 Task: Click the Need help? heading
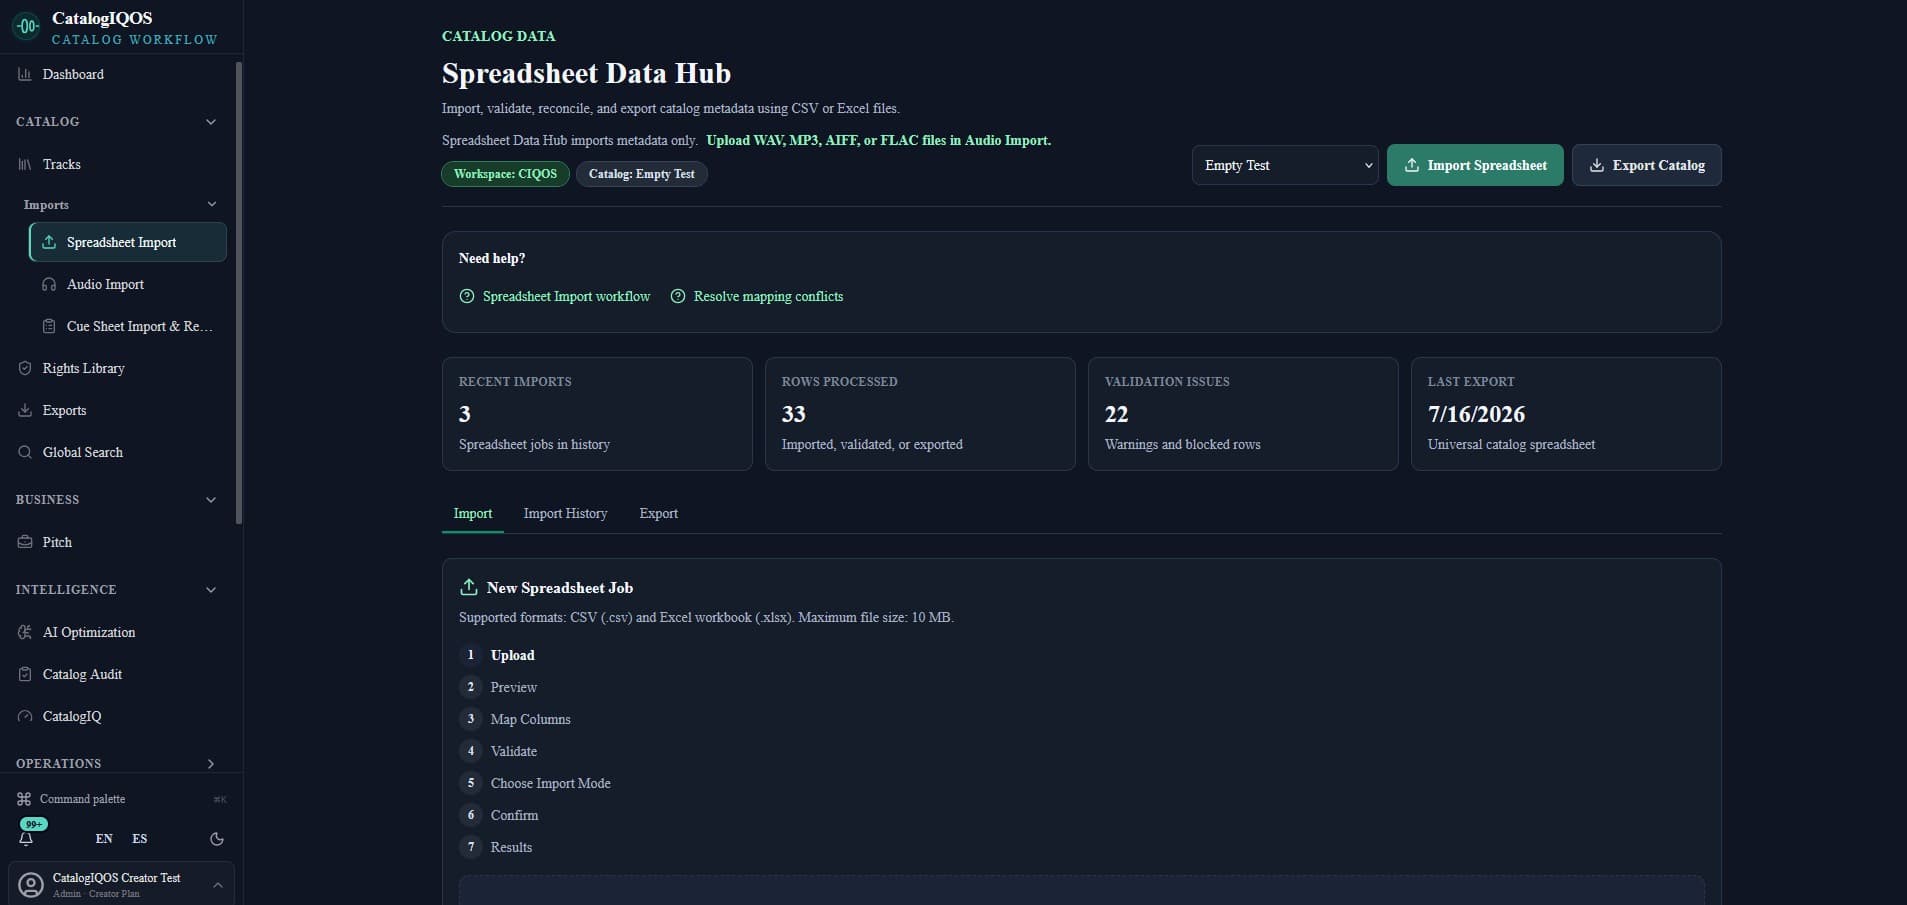click(492, 258)
